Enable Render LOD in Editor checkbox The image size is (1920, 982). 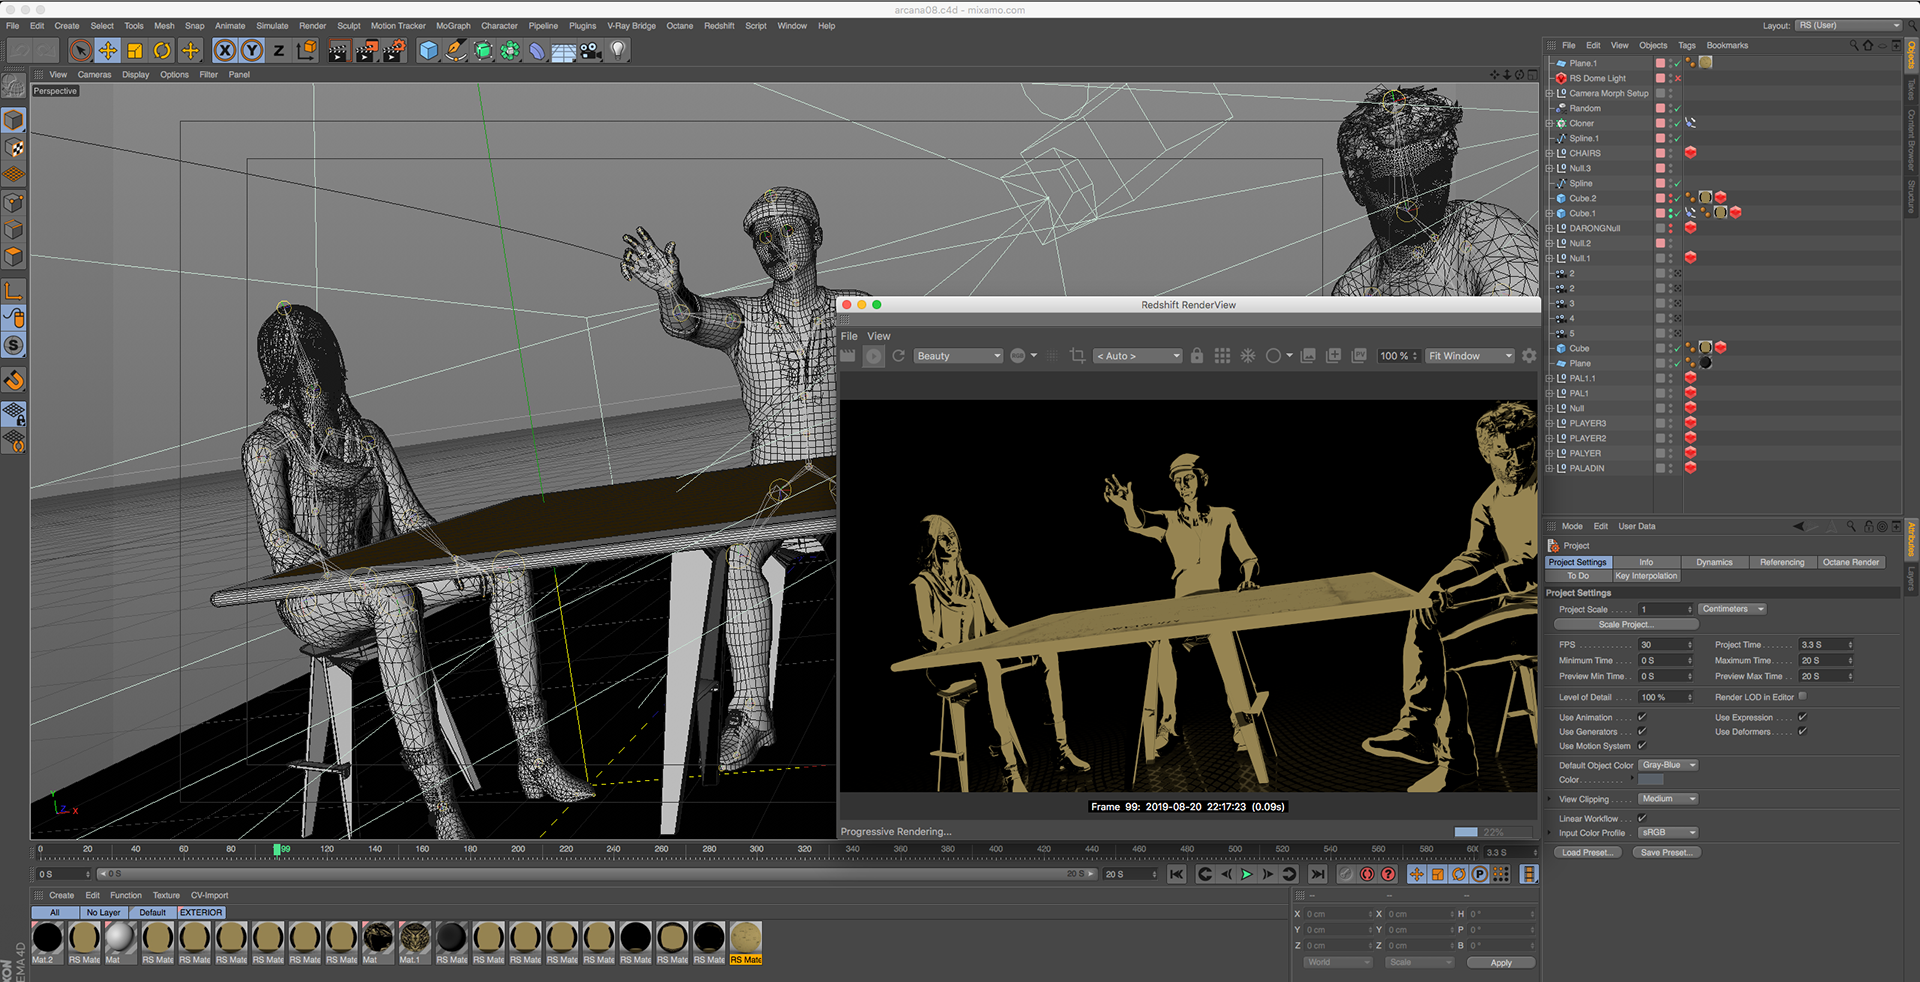(1802, 697)
